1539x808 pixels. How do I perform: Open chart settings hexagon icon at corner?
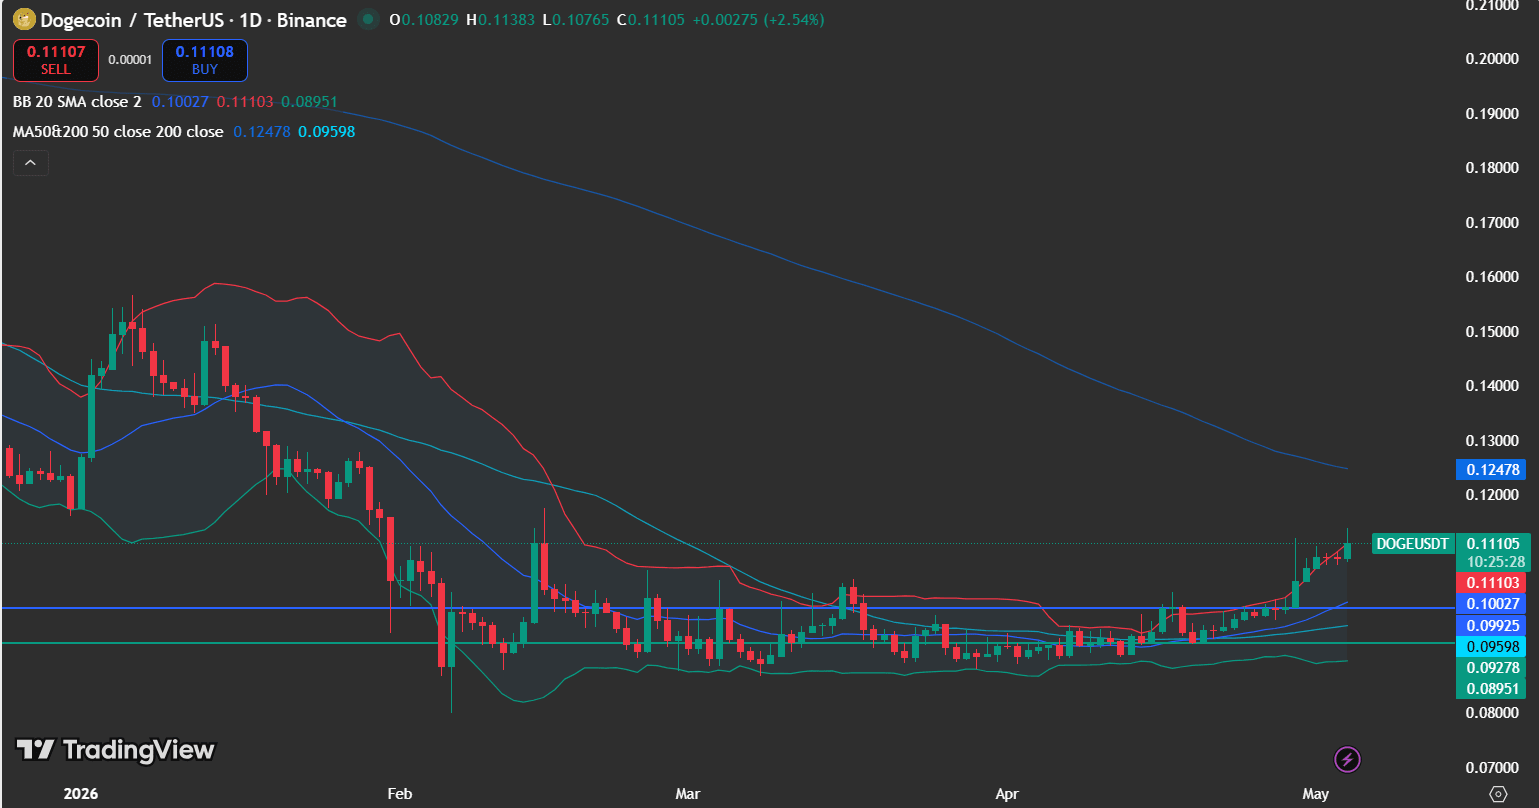click(x=1497, y=794)
